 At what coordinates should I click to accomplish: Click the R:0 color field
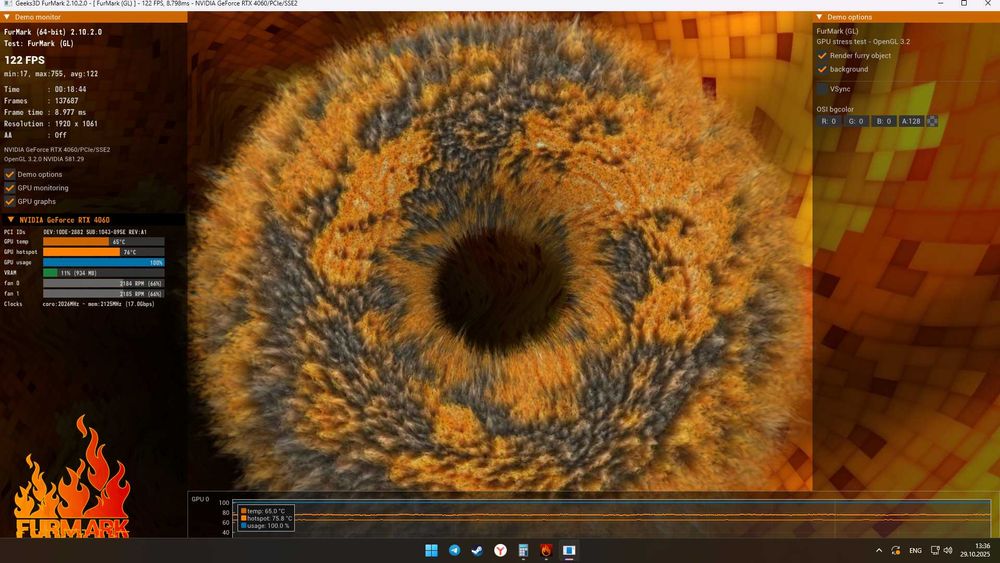tap(828, 121)
